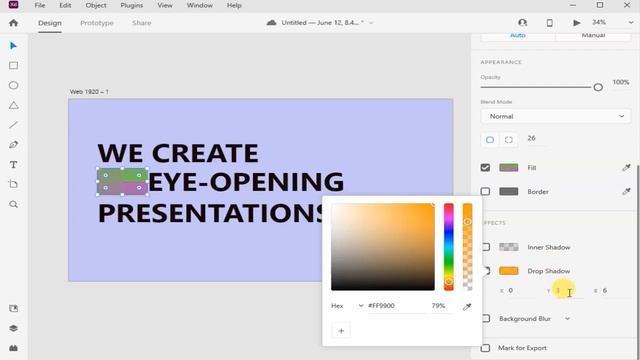Select the Text tool
Screen dimensions: 640x360
13,164
